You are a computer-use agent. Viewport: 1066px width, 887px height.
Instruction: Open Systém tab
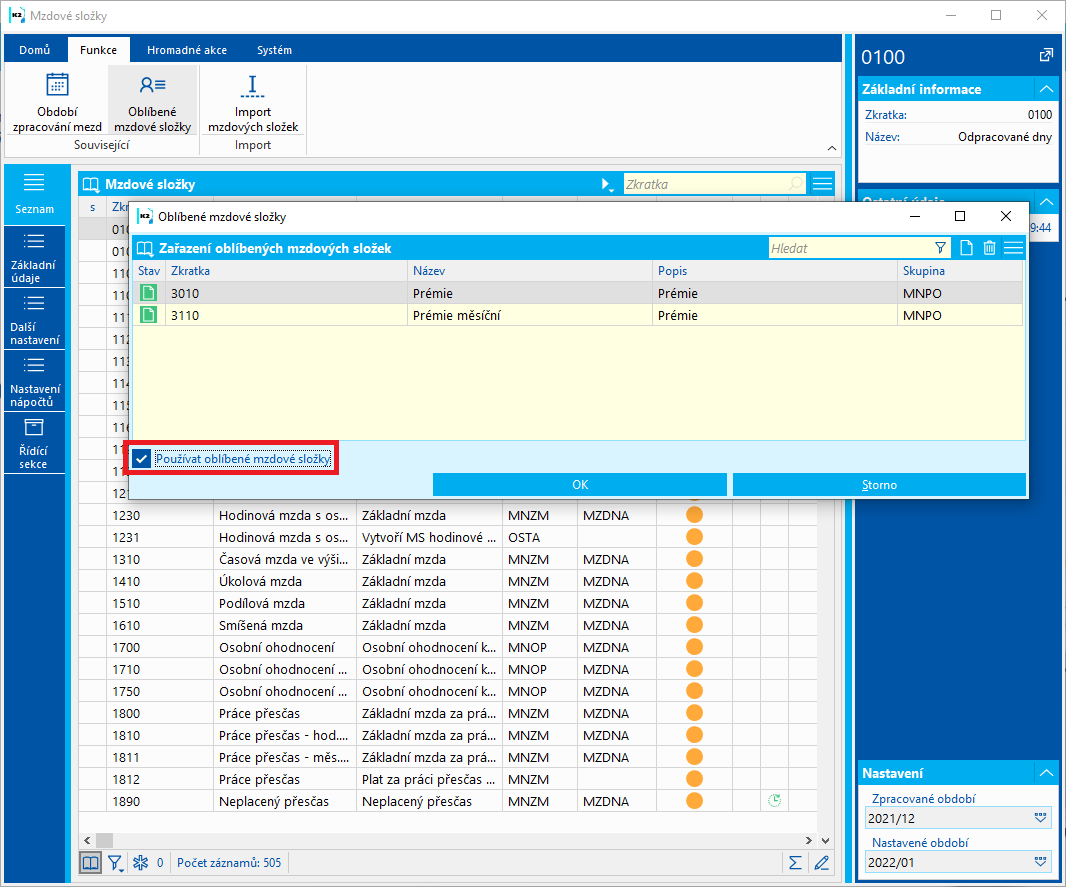274,50
